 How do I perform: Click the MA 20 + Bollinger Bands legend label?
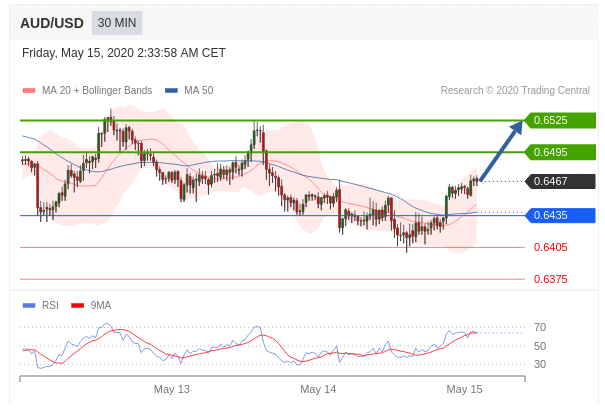pyautogui.click(x=97, y=90)
